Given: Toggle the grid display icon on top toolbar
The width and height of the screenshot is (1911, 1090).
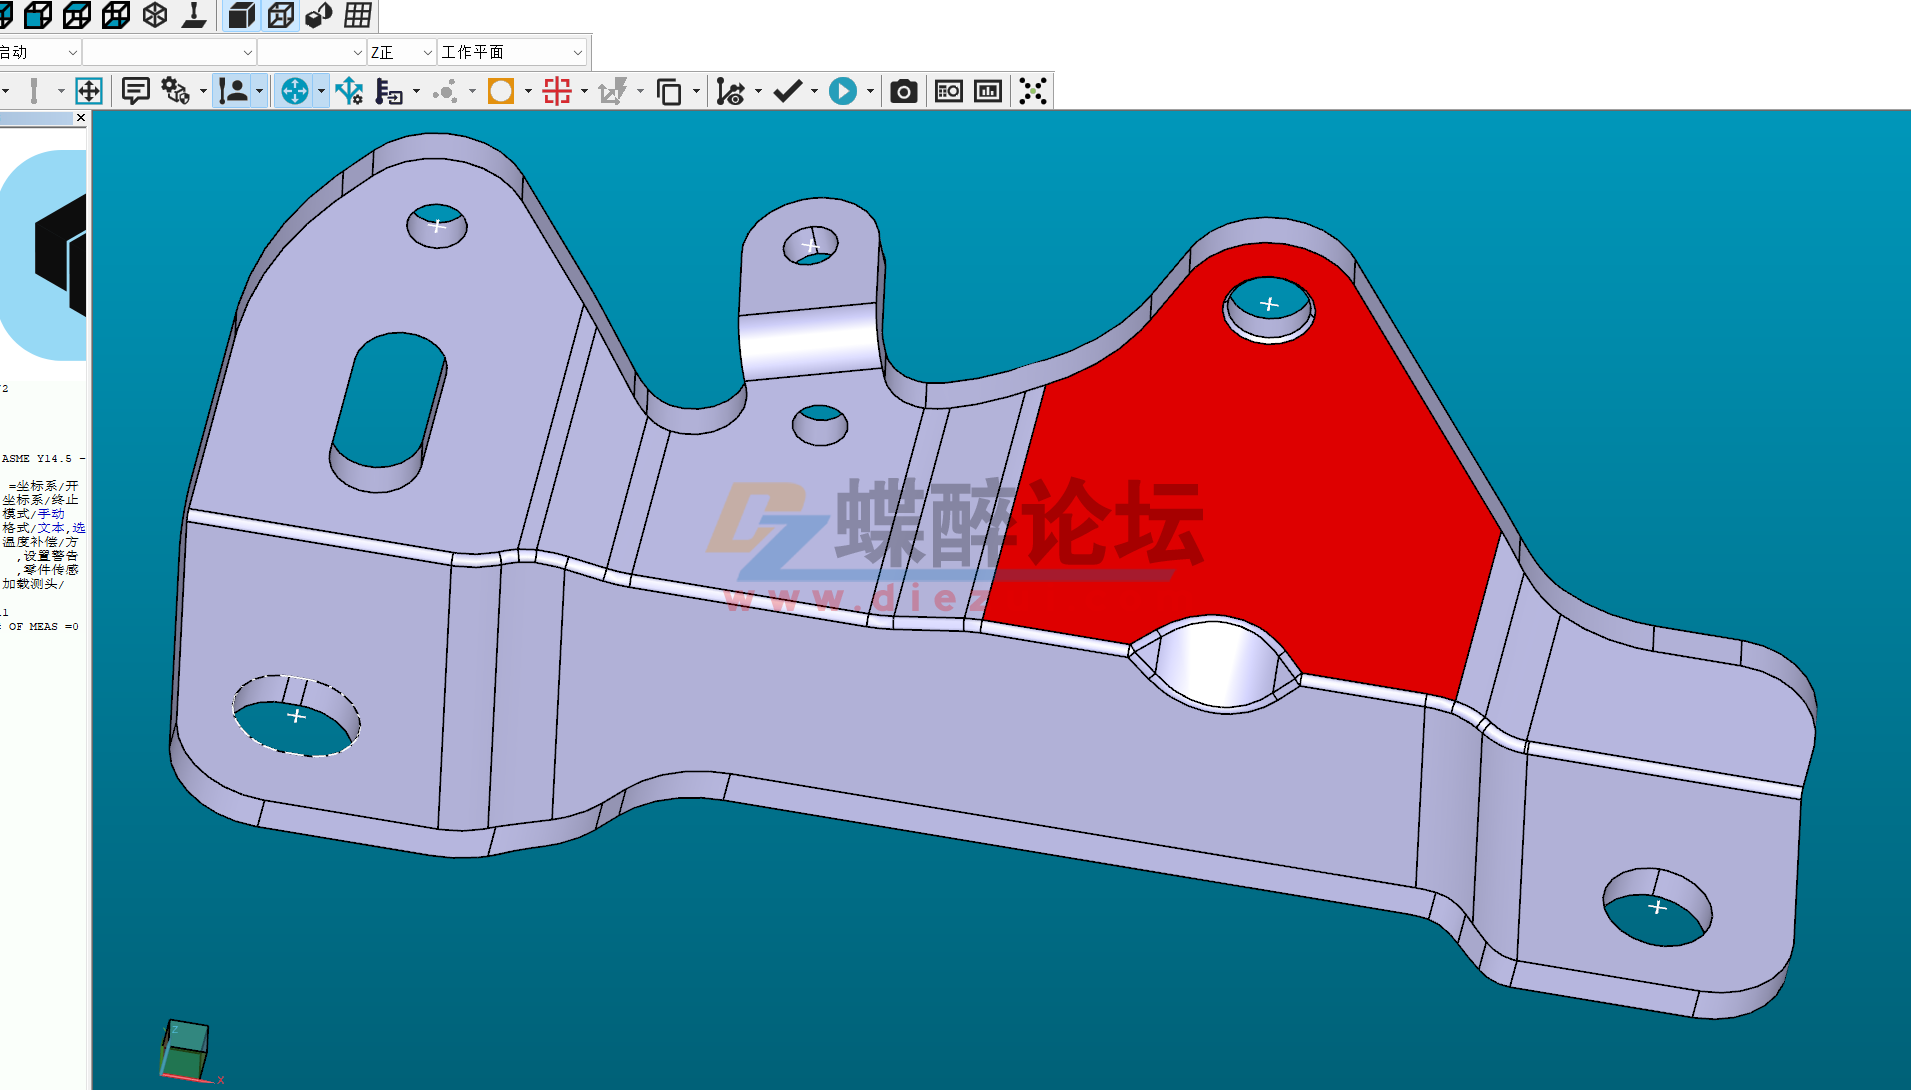Looking at the screenshot, I should click(x=358, y=15).
